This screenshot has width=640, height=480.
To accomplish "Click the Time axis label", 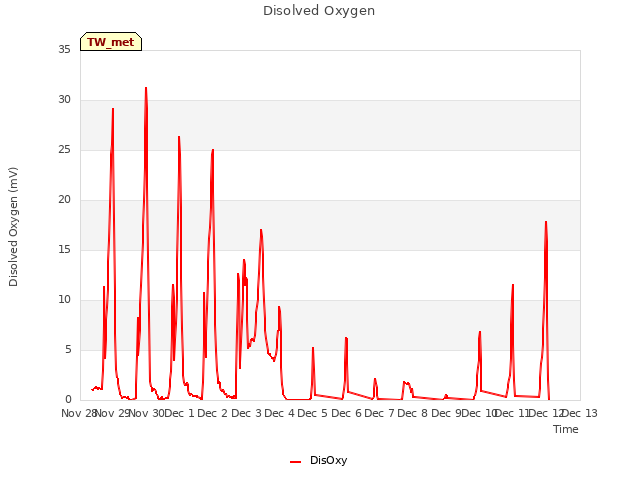I will pos(566,429).
